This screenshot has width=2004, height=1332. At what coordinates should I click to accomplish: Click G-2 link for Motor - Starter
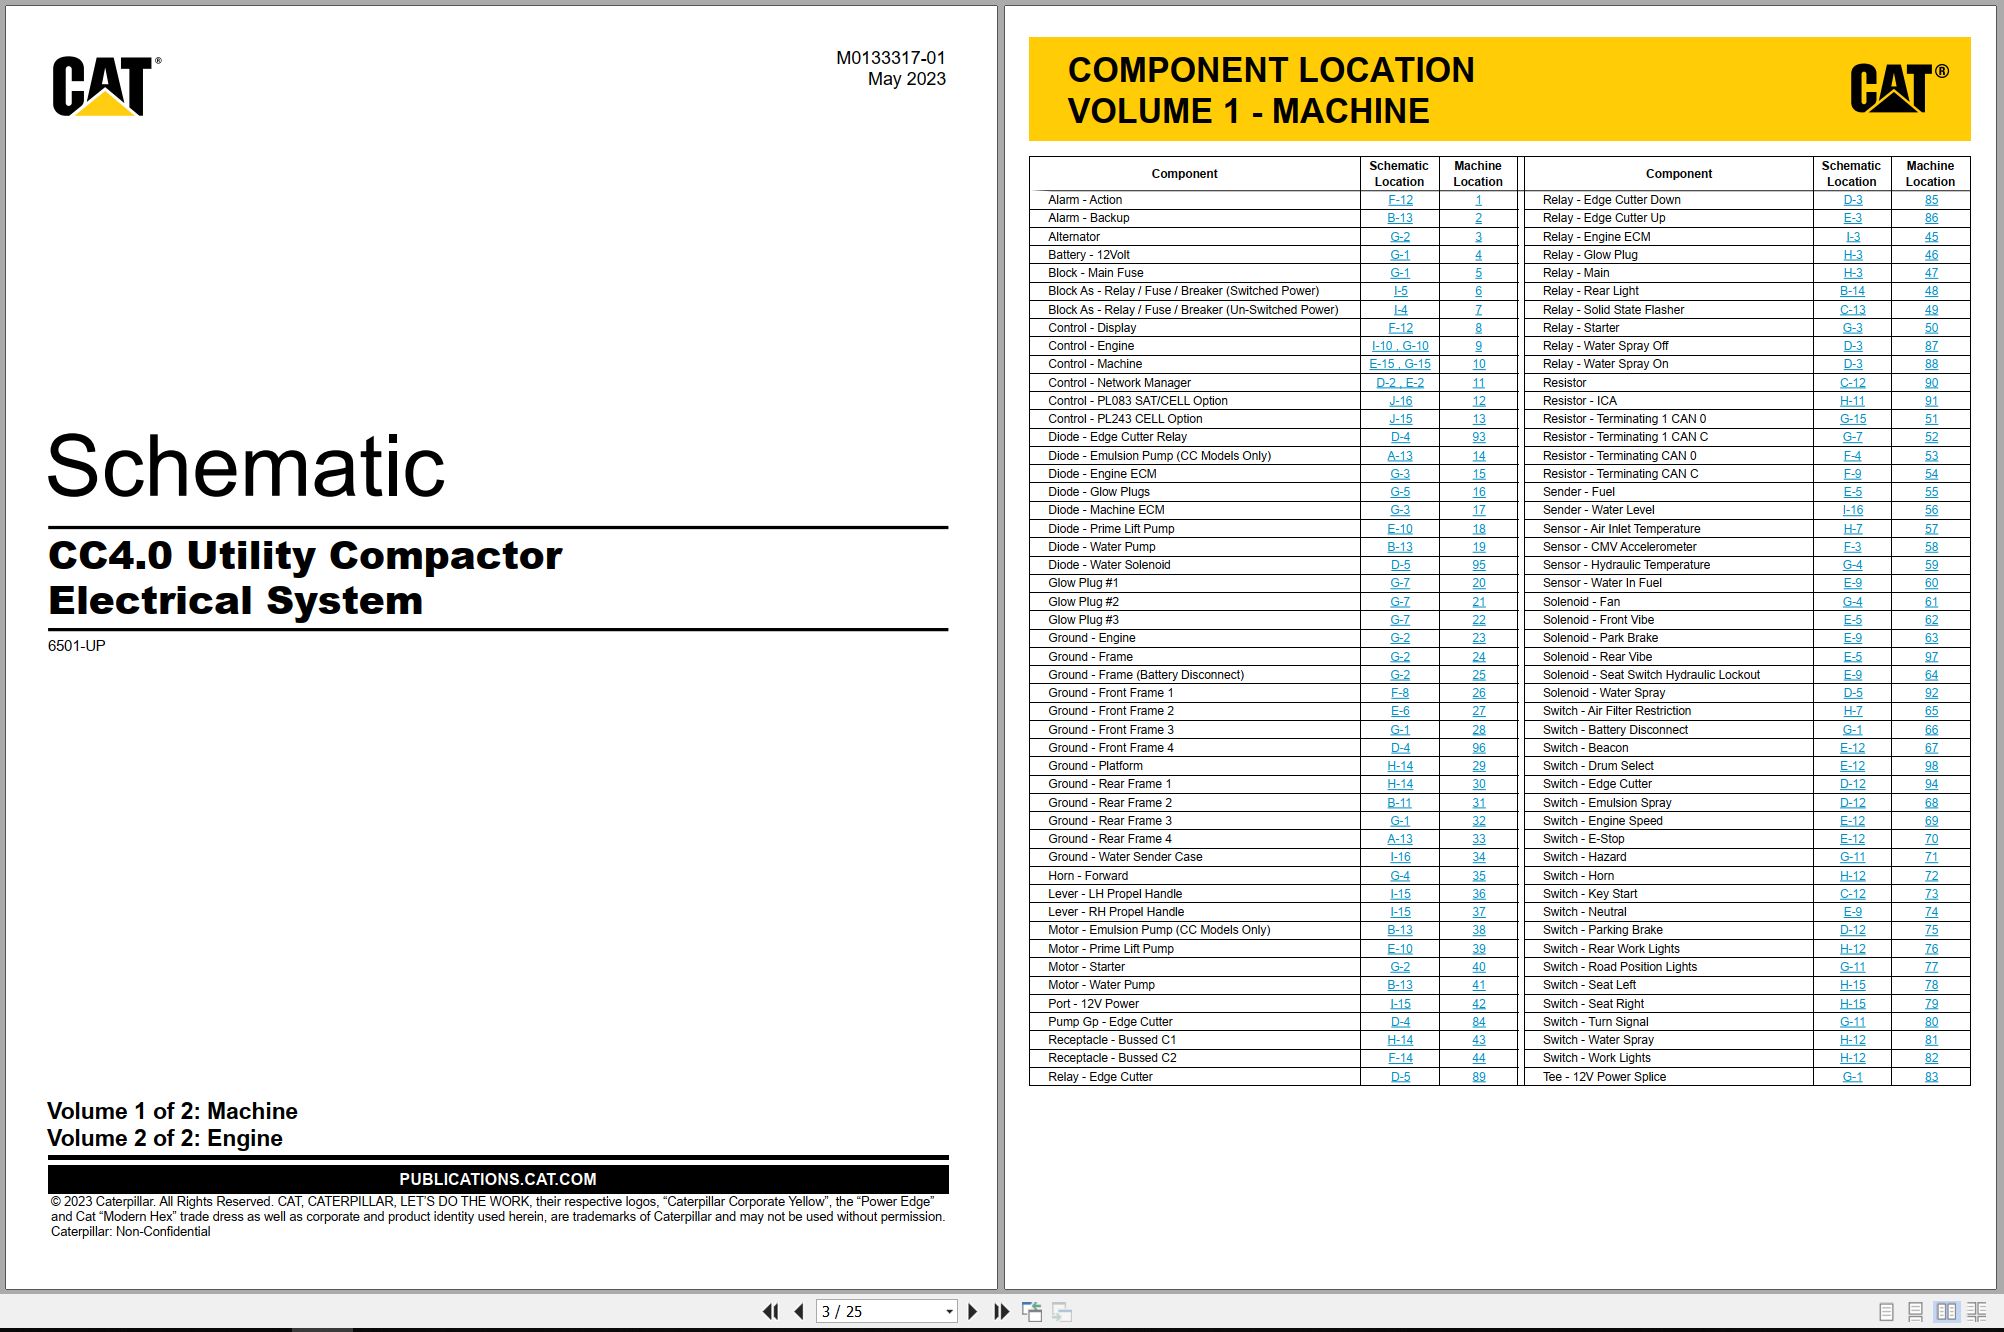click(1400, 967)
